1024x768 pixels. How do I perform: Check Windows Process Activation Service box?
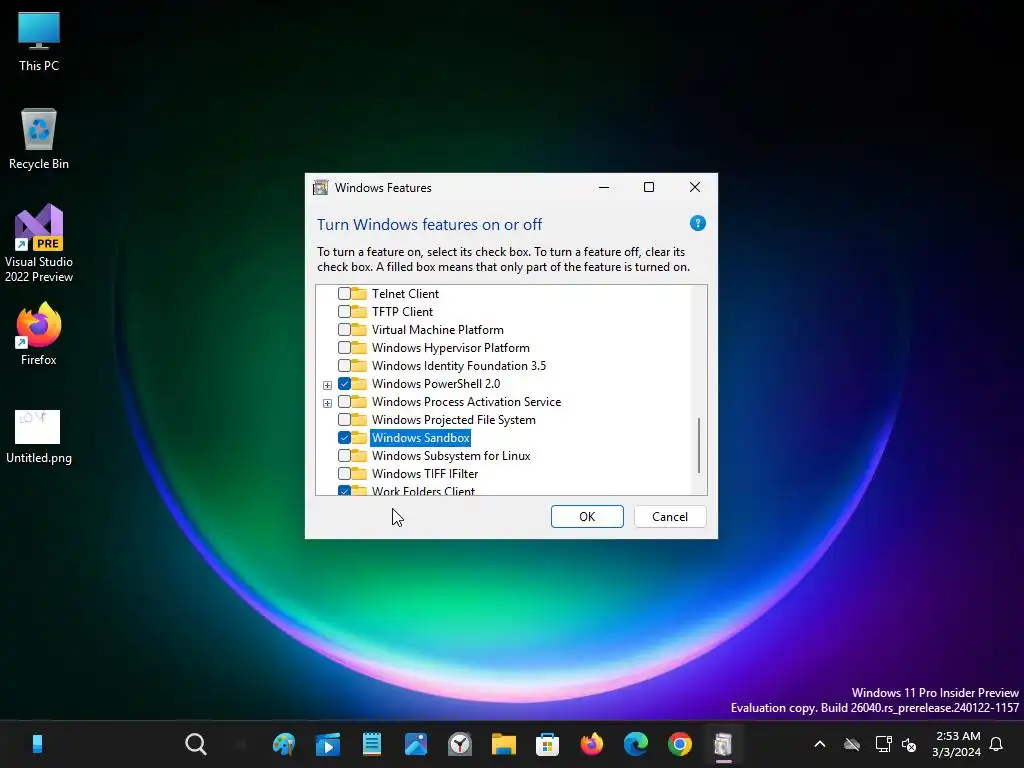coord(344,402)
